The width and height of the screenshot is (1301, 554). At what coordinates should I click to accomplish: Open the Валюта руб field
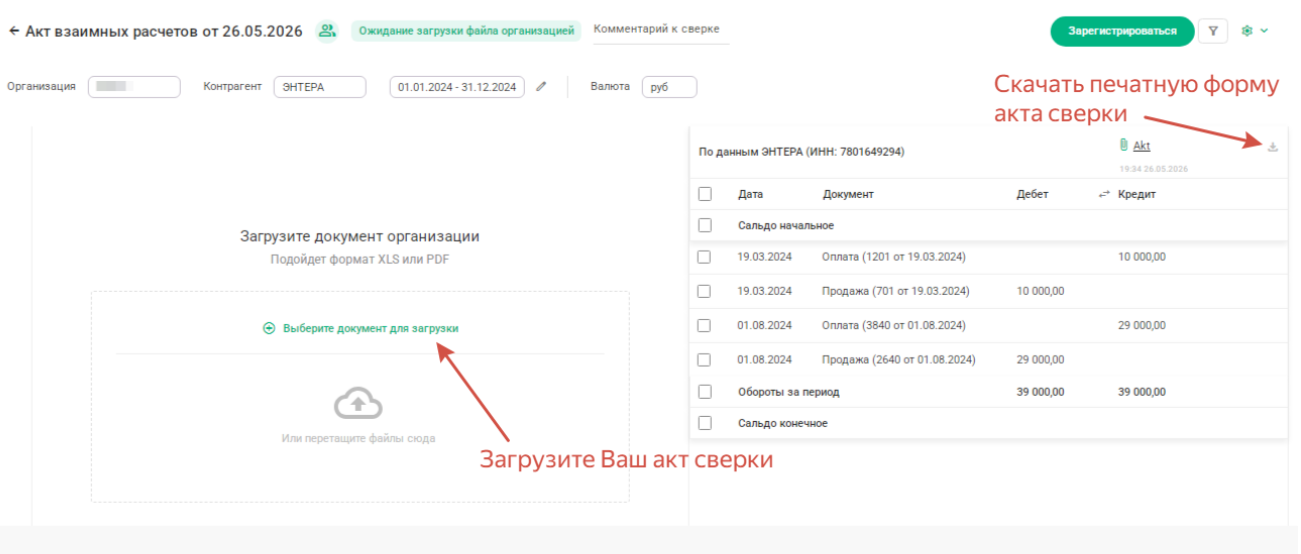(x=669, y=87)
